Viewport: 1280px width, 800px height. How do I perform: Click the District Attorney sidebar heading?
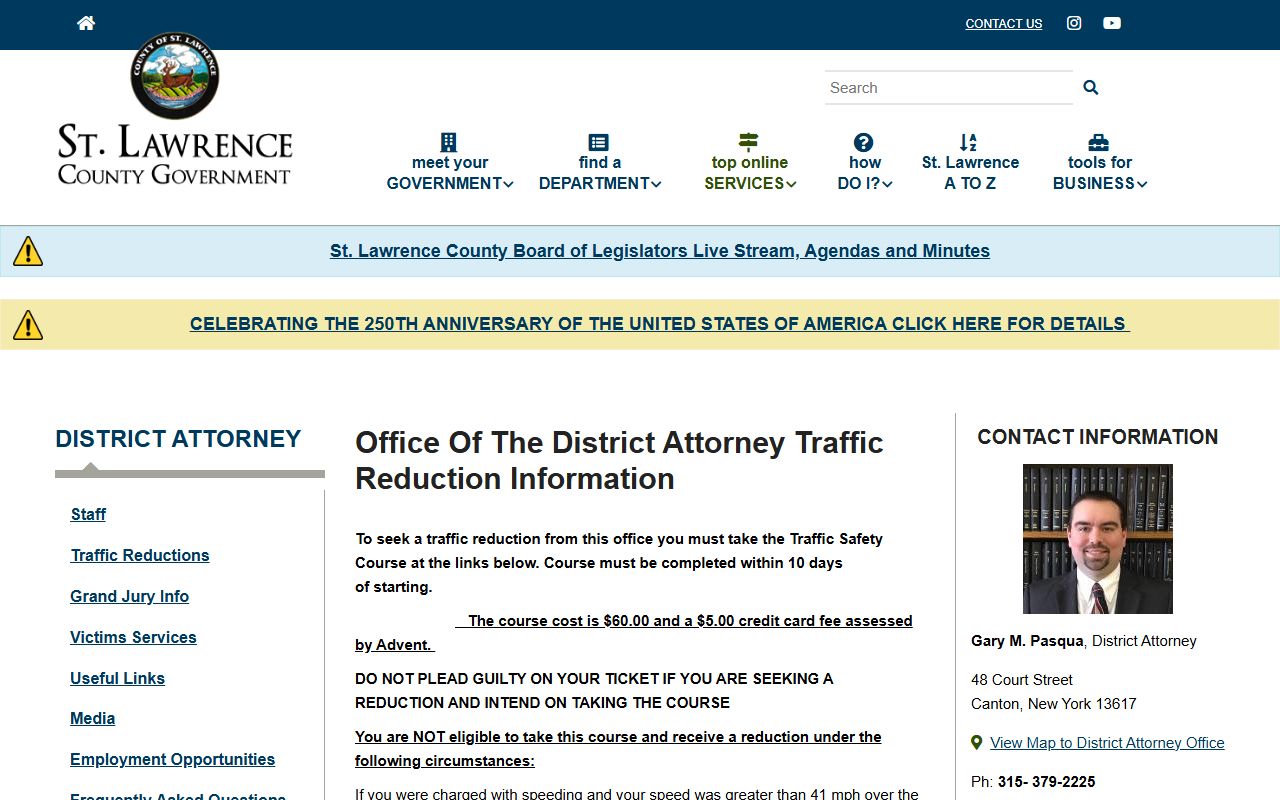(x=178, y=439)
